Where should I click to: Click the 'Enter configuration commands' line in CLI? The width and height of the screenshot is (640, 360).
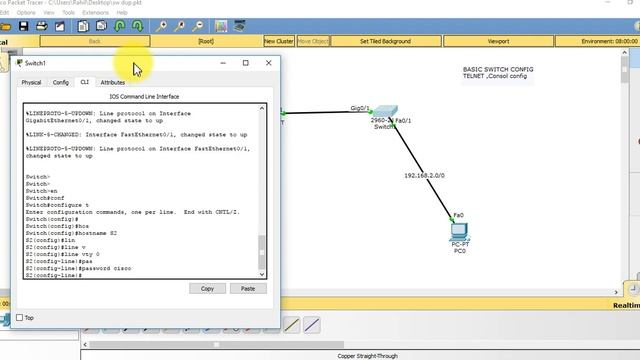133,212
